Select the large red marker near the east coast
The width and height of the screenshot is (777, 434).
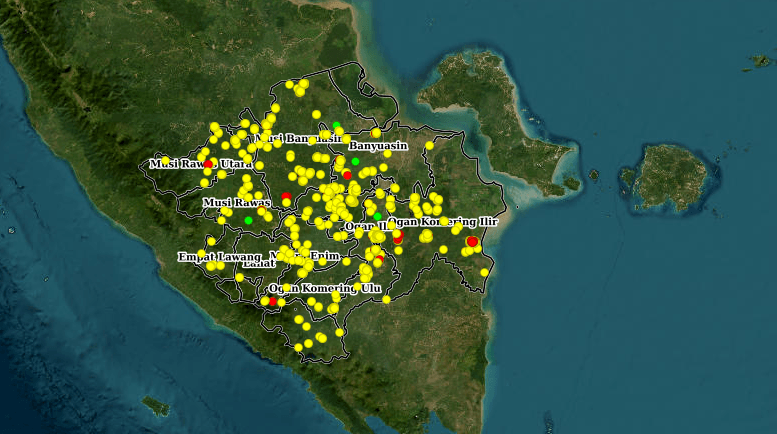pos(472,241)
